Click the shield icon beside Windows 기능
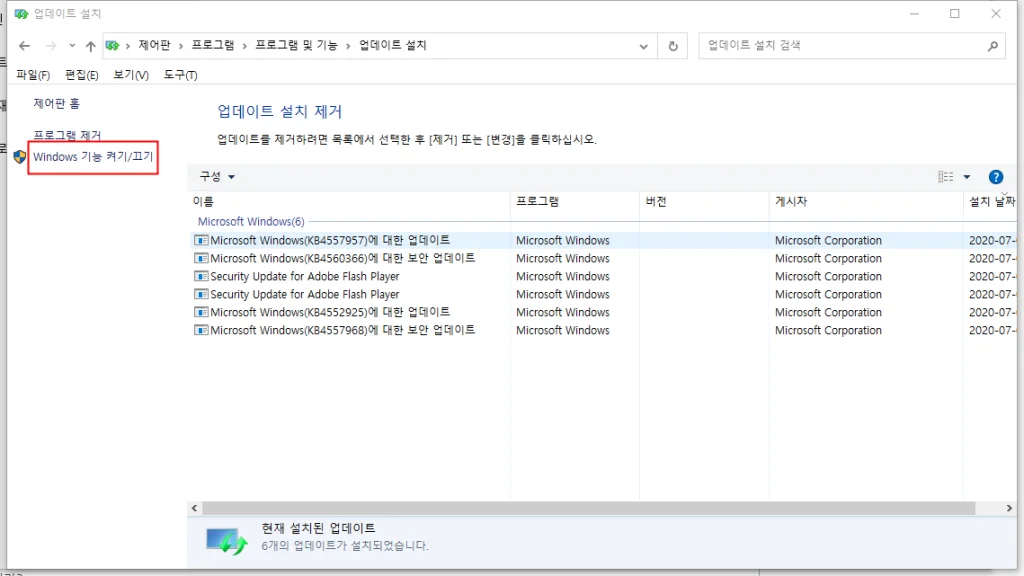This screenshot has height=576, width=1024. click(x=20, y=157)
